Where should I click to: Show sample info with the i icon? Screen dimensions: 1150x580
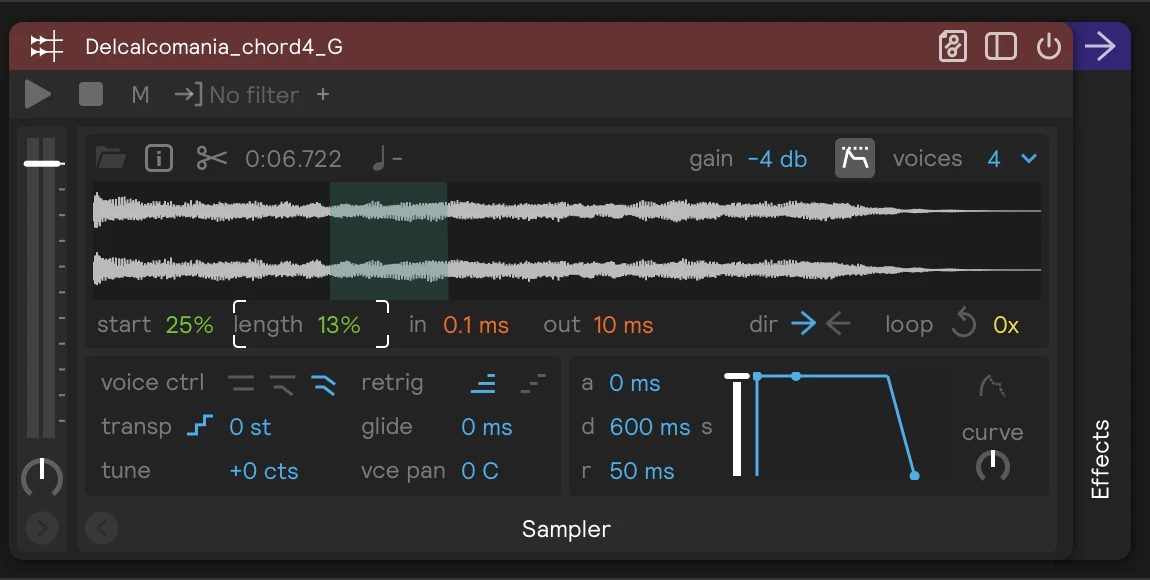tap(159, 158)
